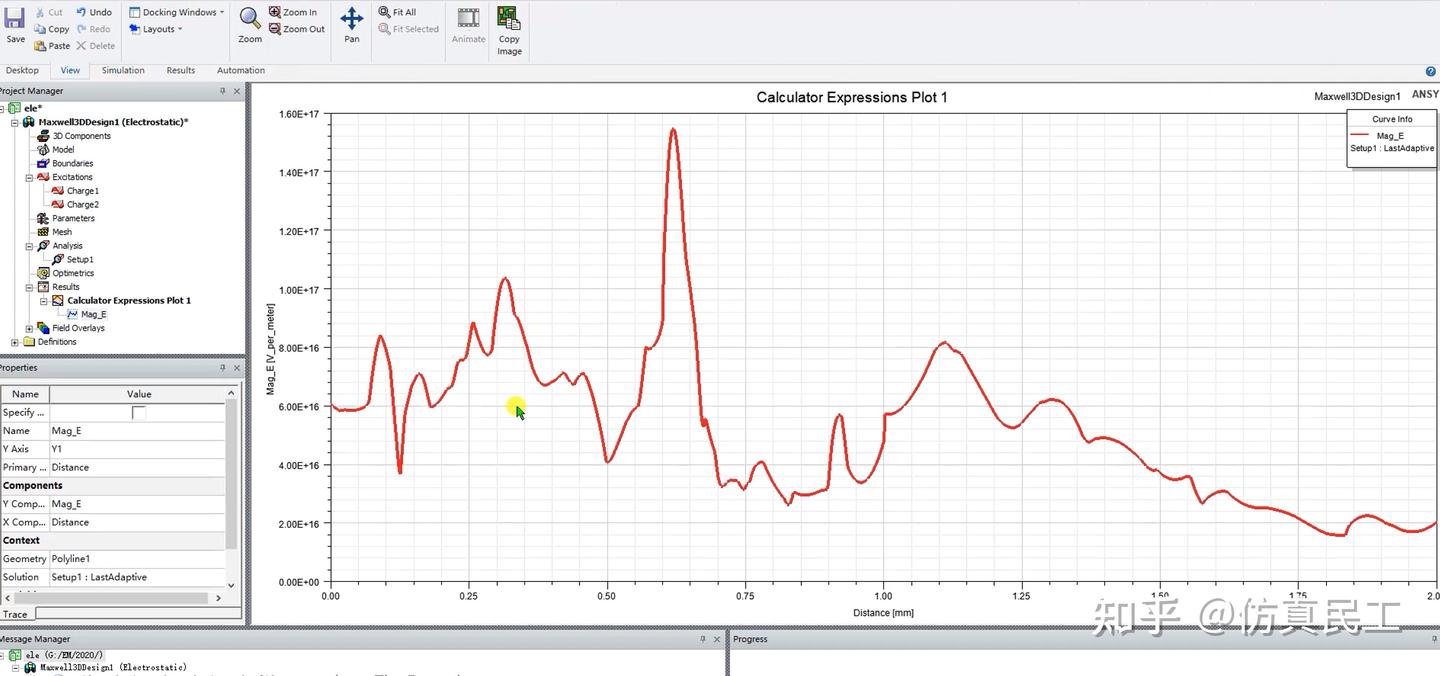The height and width of the screenshot is (676, 1440).
Task: Collapse Calculator Expressions Plot 1 node
Action: [44, 300]
